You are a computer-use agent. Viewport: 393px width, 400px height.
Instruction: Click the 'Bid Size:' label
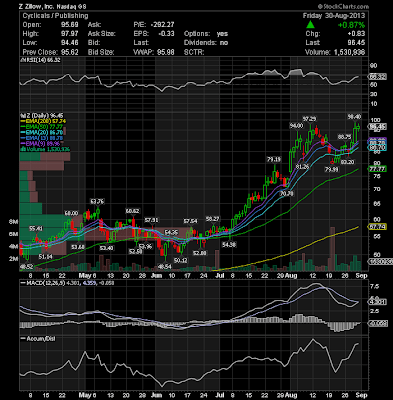coord(101,52)
